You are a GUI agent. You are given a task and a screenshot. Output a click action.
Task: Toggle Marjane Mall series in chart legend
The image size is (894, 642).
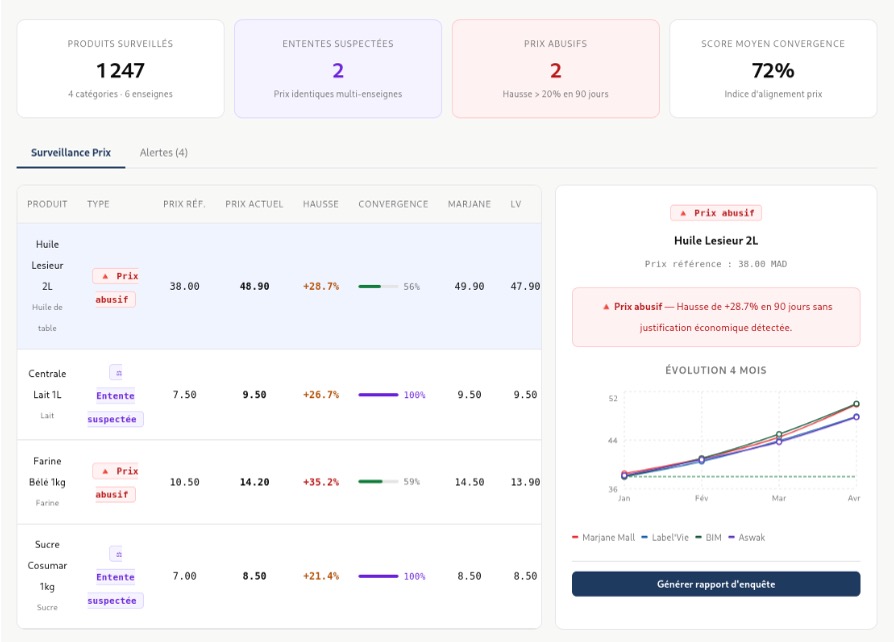pos(604,538)
